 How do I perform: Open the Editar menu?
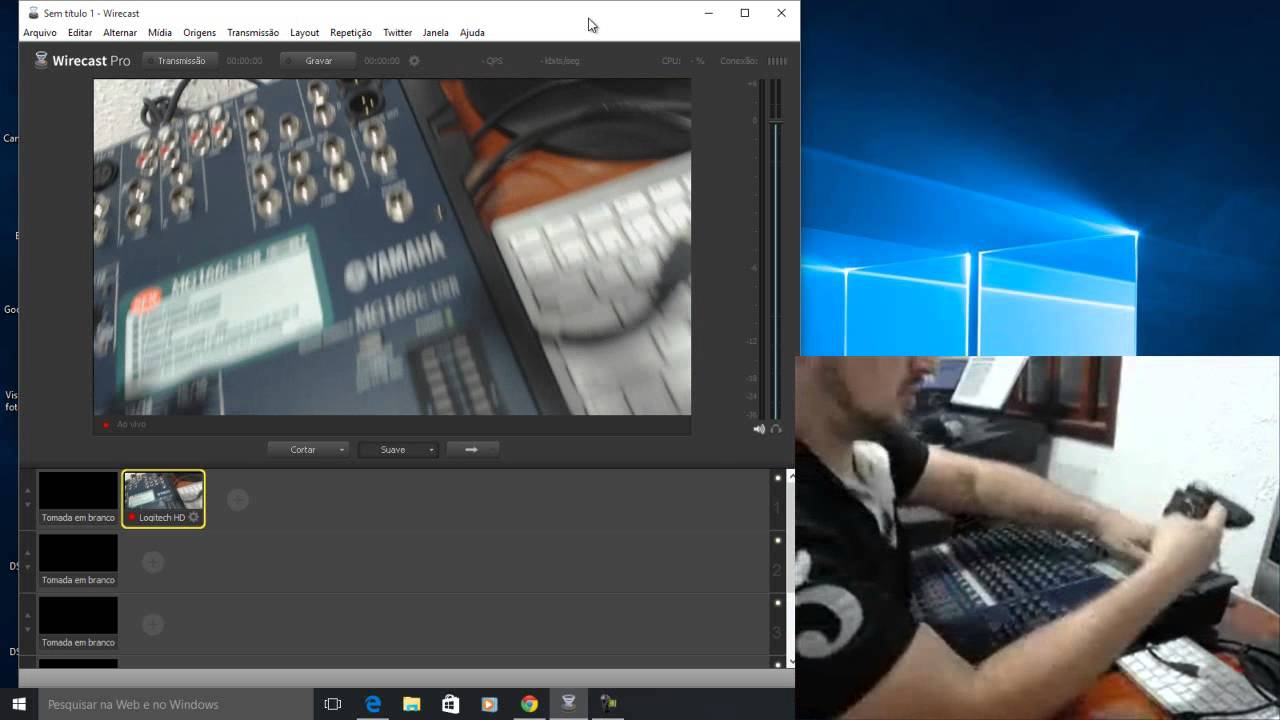pyautogui.click(x=80, y=33)
